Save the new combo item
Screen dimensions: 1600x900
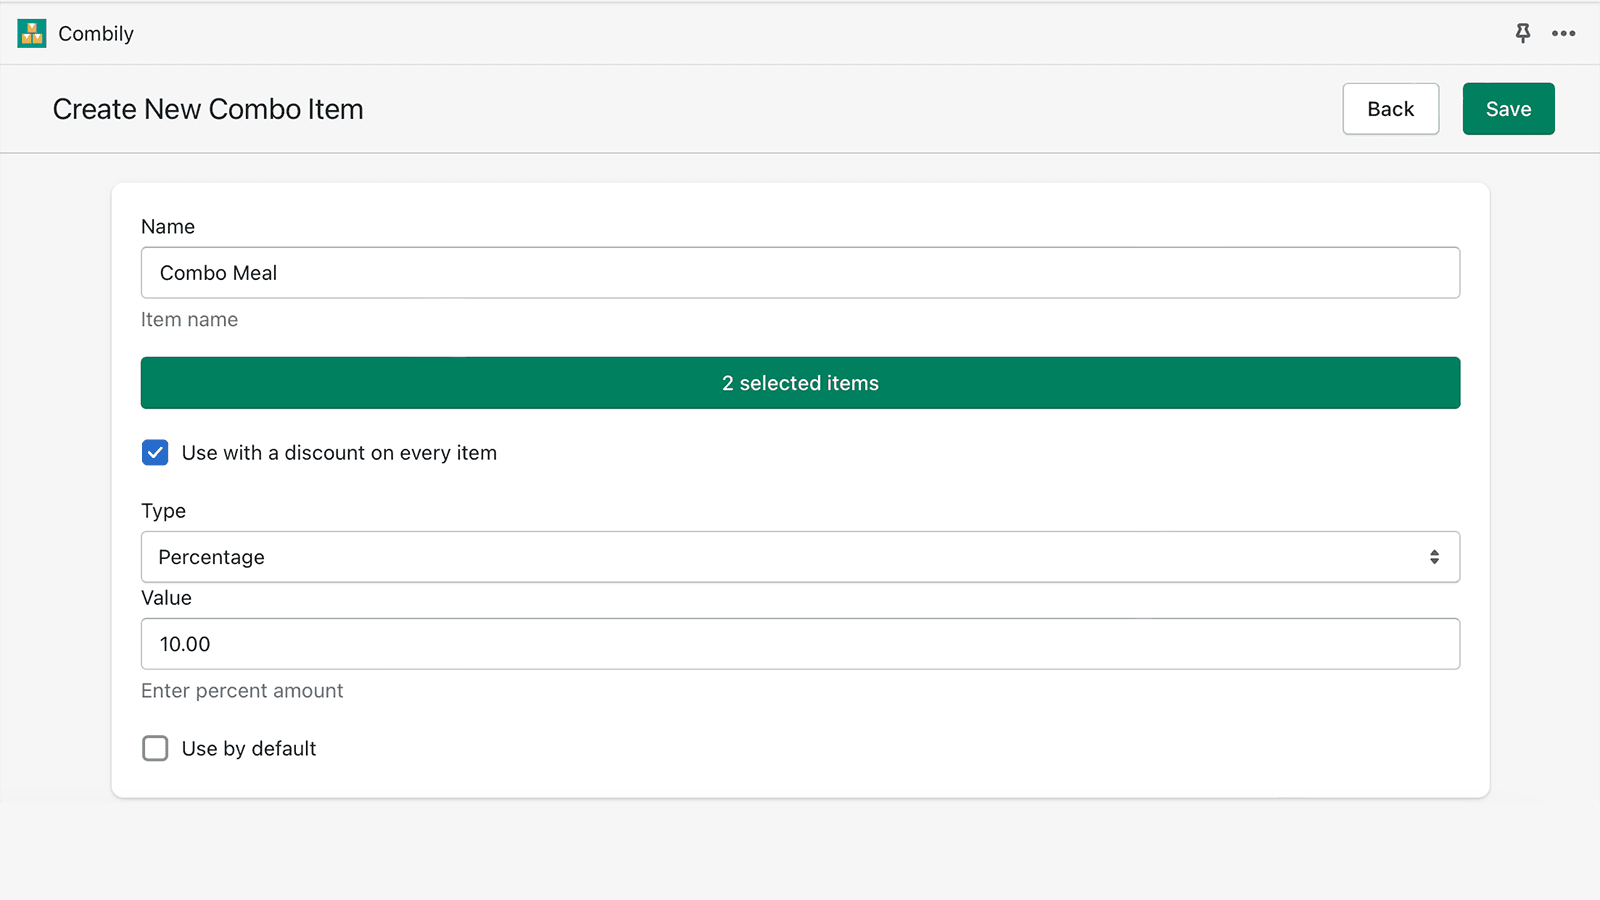(x=1508, y=109)
